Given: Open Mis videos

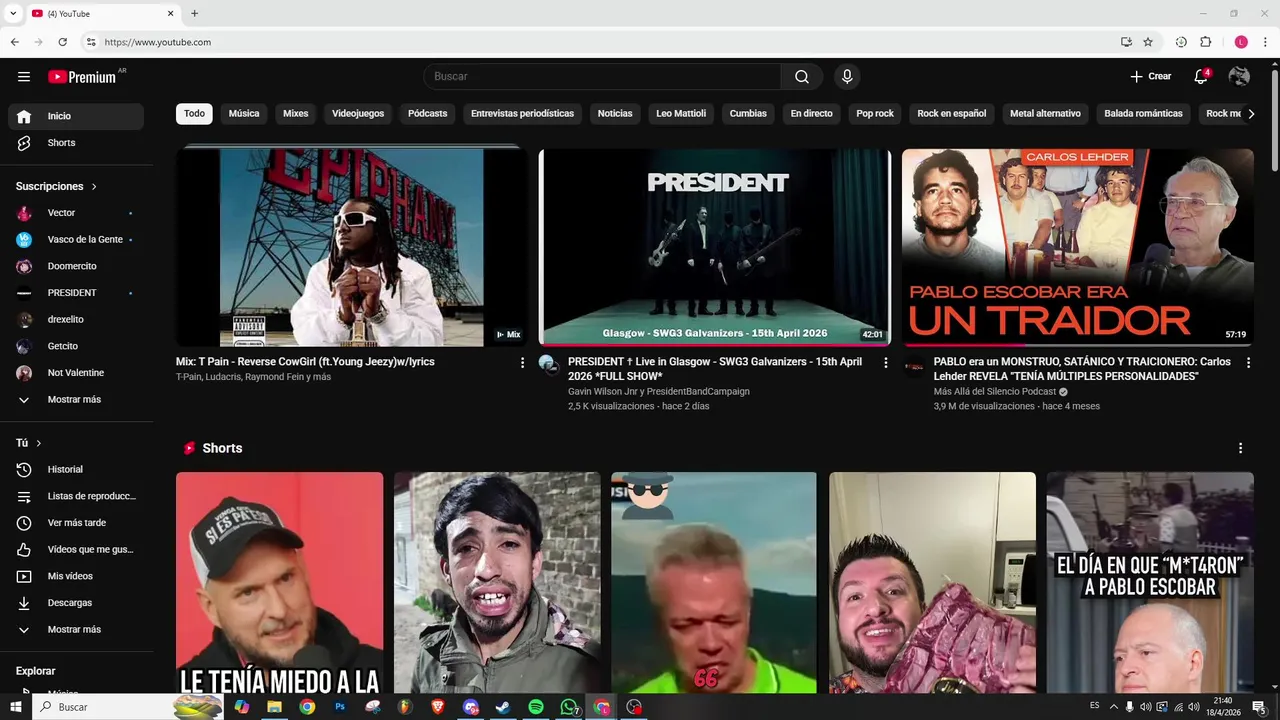Looking at the screenshot, I should pos(76,576).
